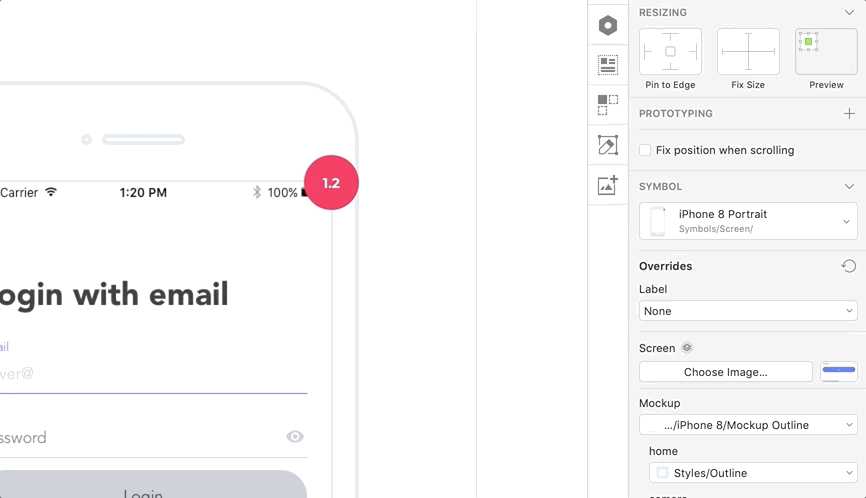Click the Bluetooth icon in phone status bar
The image size is (866, 498).
click(x=257, y=192)
